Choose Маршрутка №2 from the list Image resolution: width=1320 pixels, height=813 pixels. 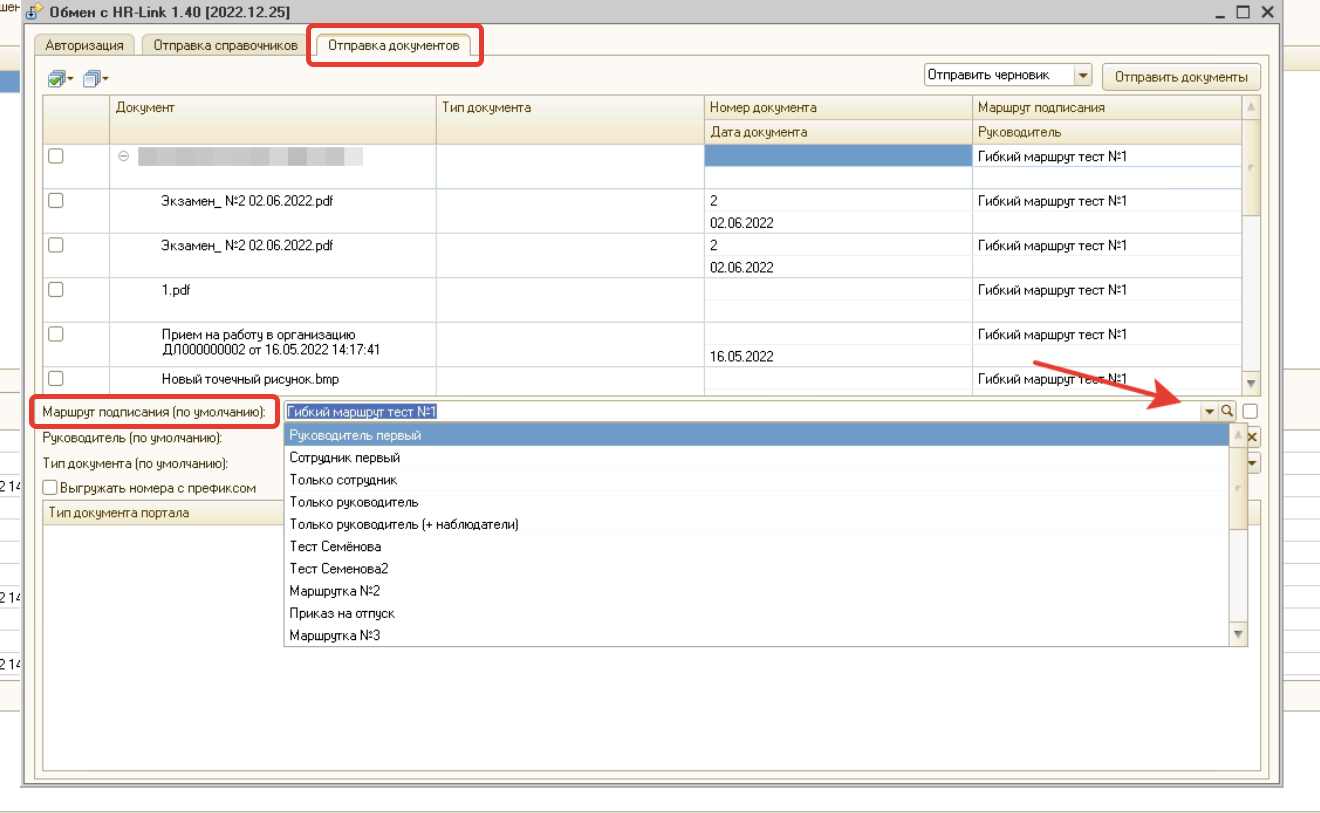[x=757, y=591]
